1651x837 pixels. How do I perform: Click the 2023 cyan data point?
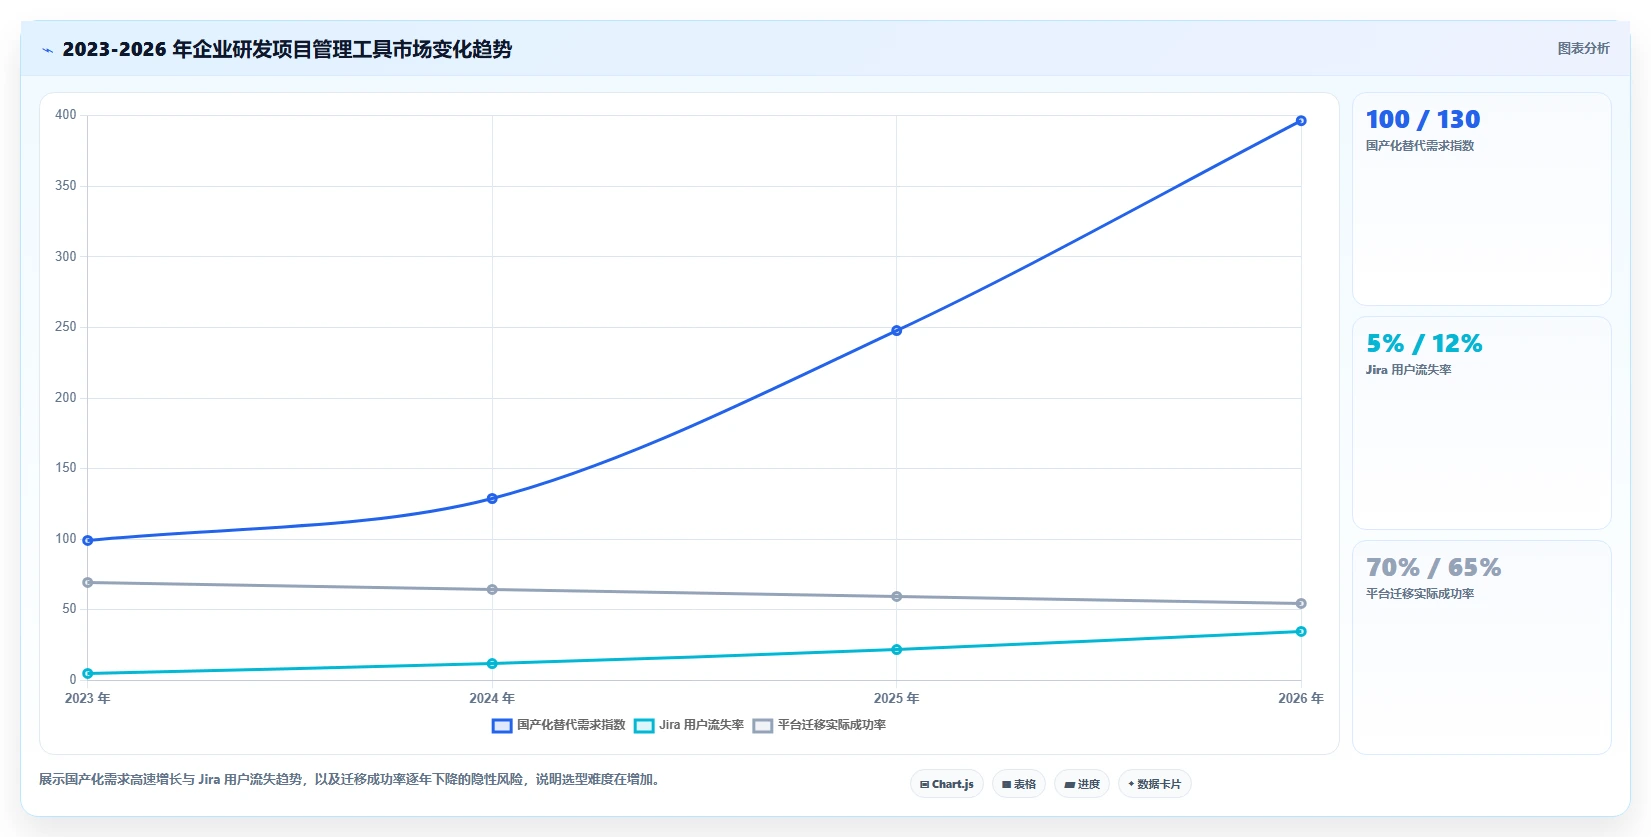(x=88, y=673)
